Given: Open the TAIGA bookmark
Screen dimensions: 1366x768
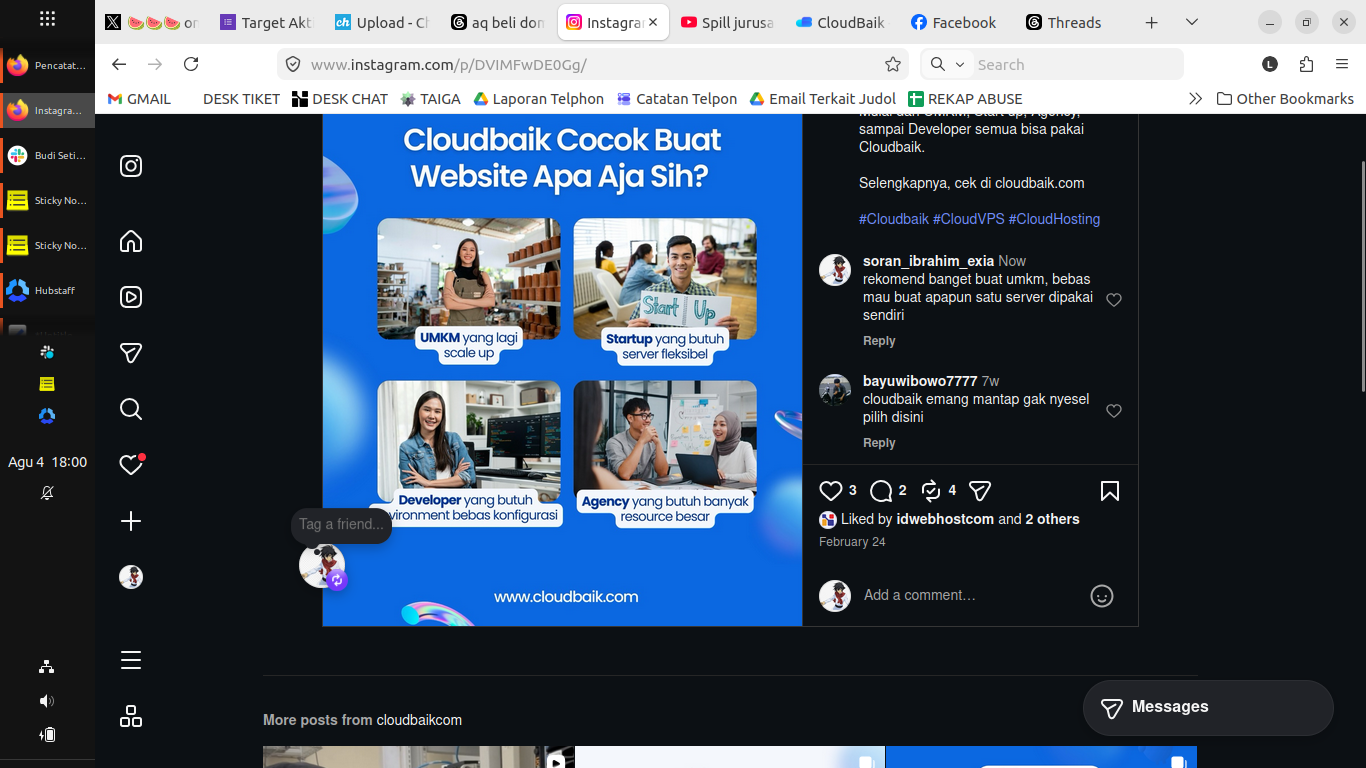Looking at the screenshot, I should (431, 99).
